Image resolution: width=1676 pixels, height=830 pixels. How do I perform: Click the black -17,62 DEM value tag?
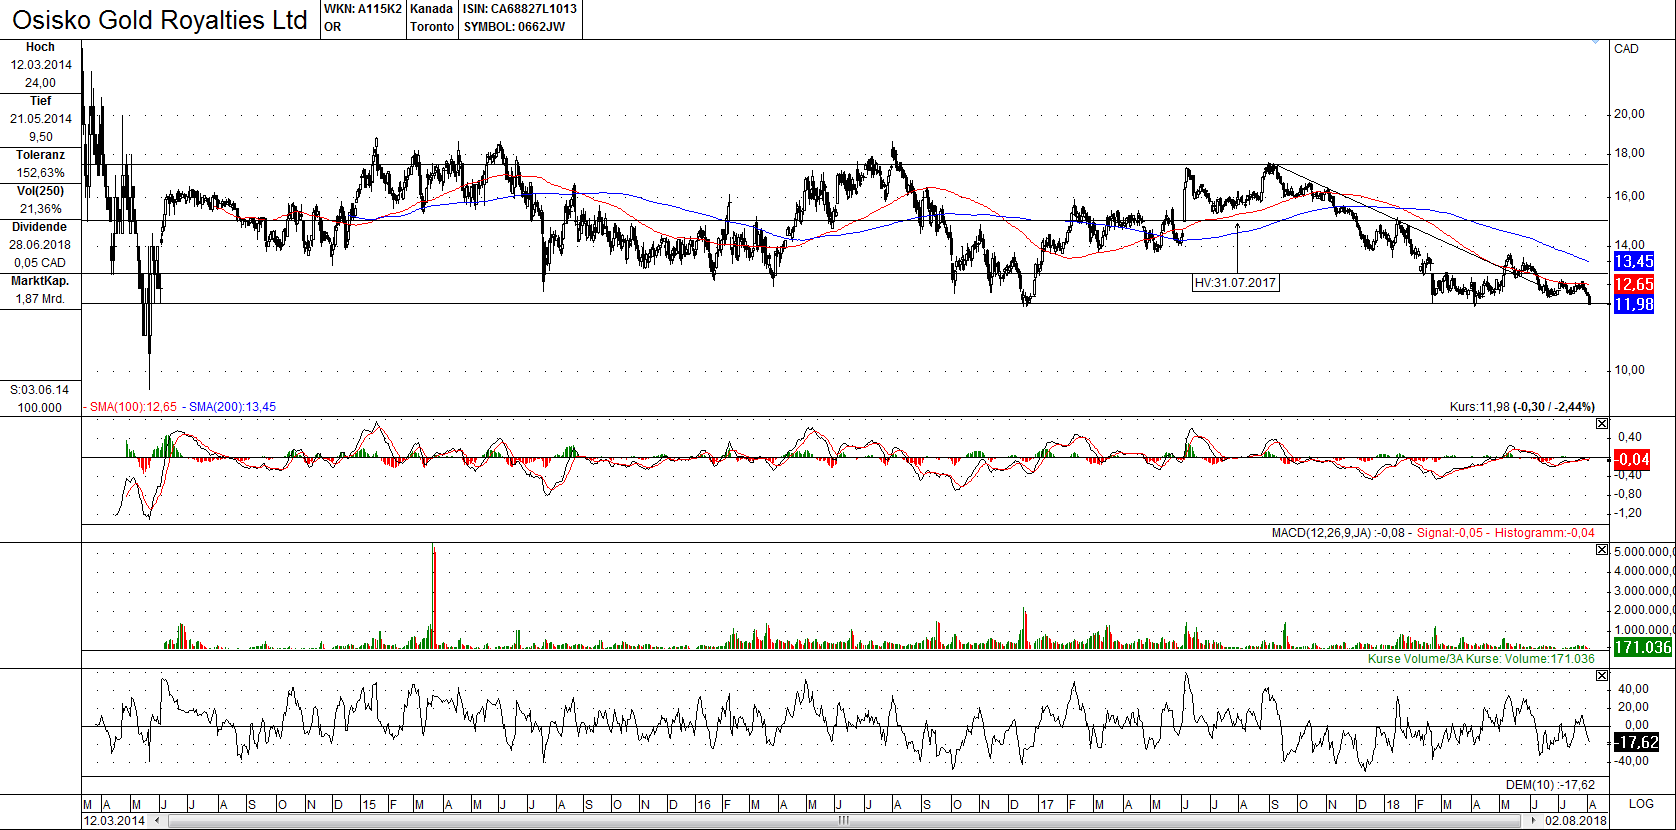click(1637, 742)
